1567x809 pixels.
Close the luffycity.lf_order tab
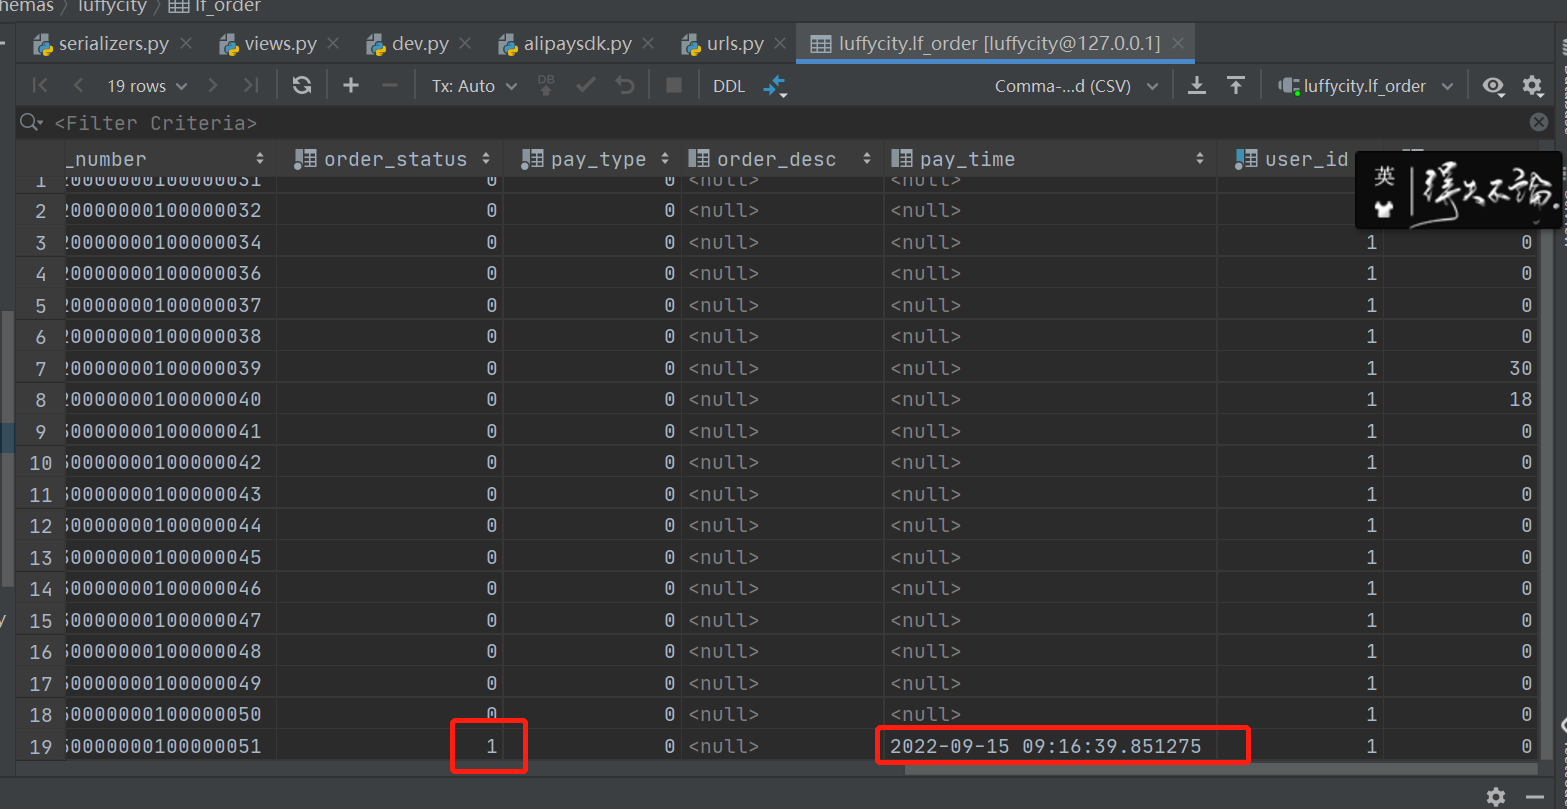click(x=1177, y=44)
